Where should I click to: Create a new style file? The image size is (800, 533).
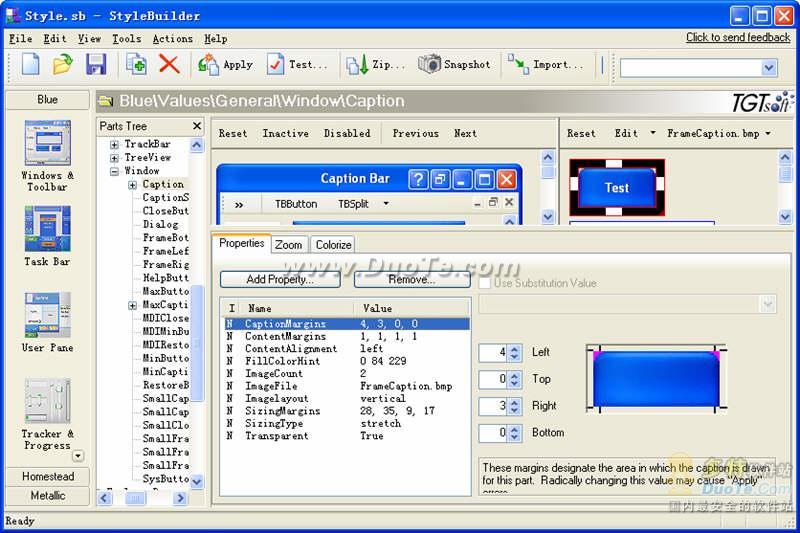[x=31, y=65]
